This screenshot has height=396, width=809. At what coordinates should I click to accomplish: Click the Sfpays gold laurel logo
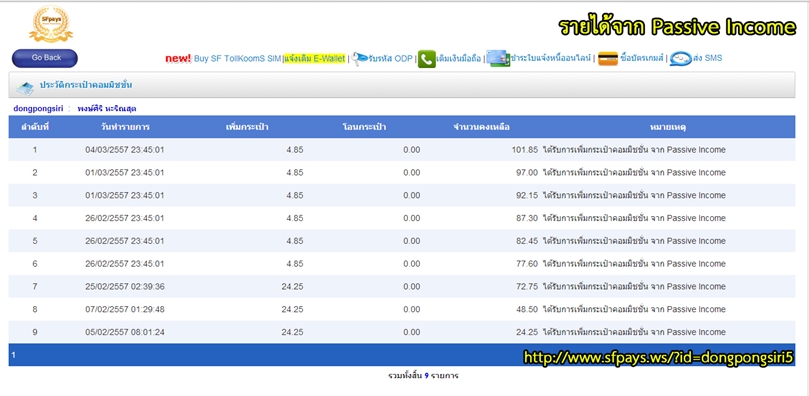click(x=51, y=24)
